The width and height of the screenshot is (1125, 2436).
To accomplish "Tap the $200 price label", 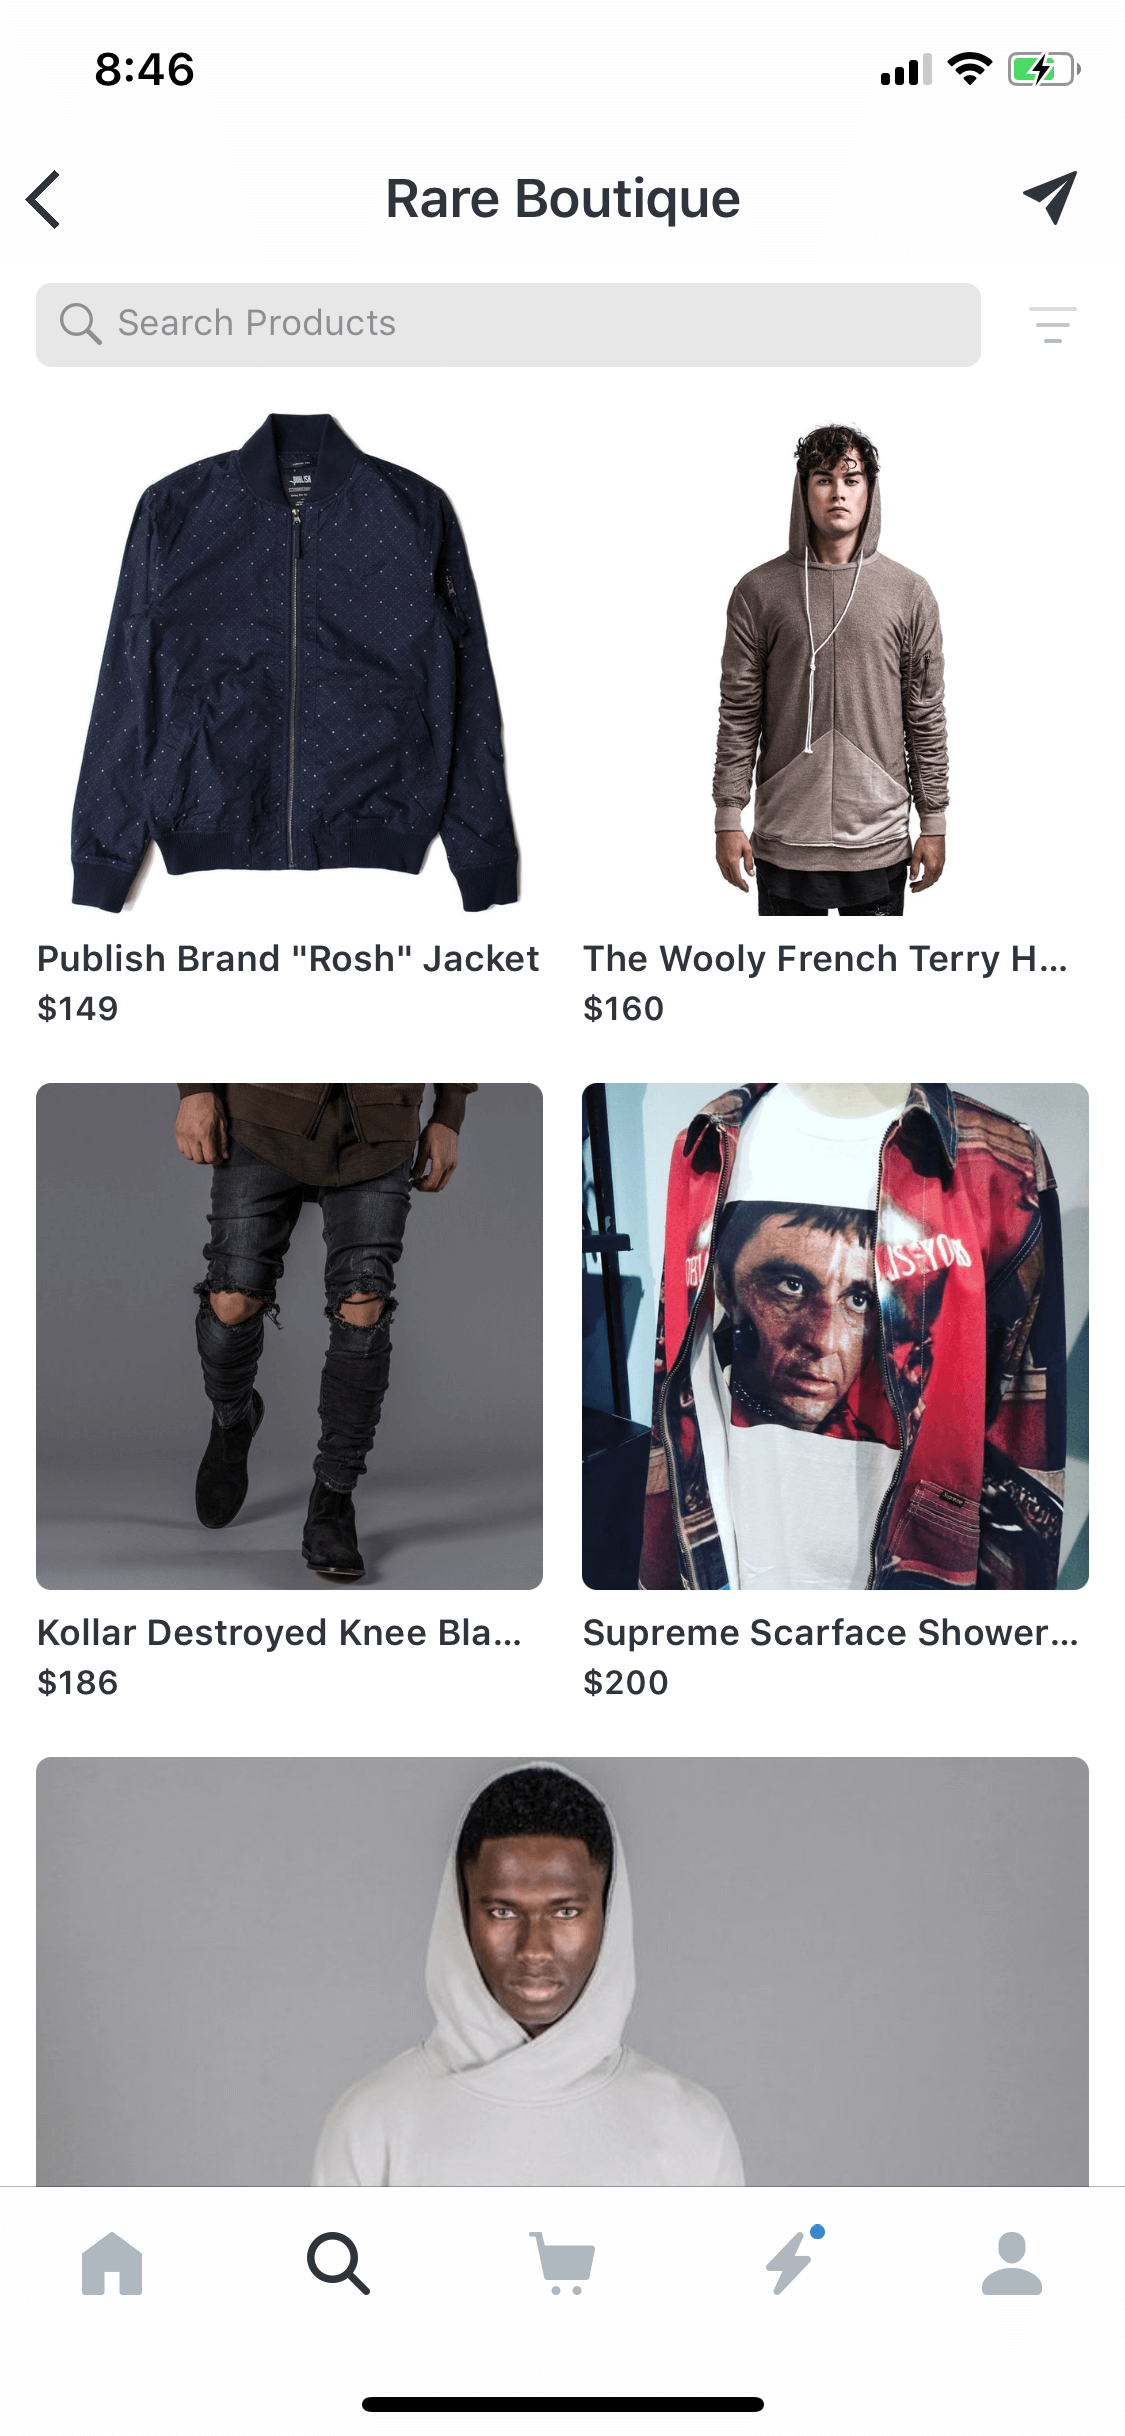I will point(626,1683).
